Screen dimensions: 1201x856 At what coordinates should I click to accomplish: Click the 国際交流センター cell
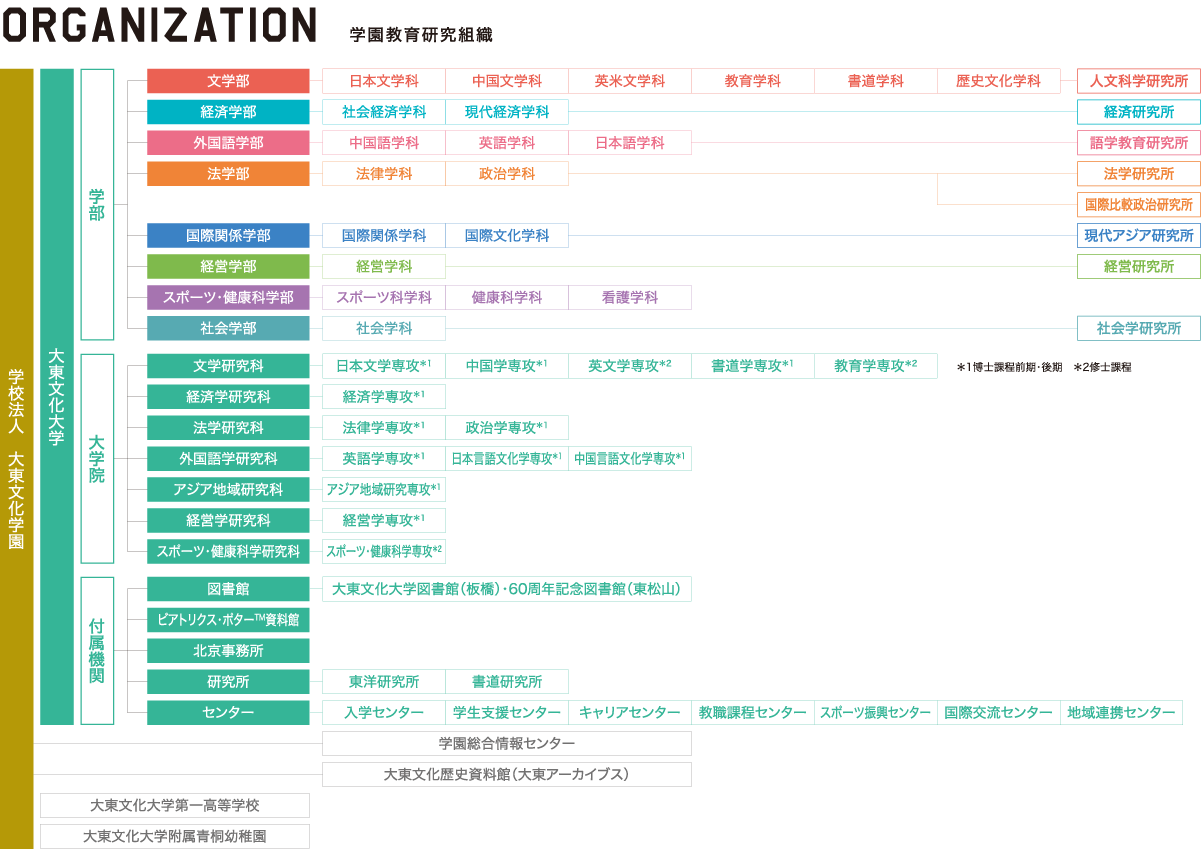pyautogui.click(x=999, y=713)
